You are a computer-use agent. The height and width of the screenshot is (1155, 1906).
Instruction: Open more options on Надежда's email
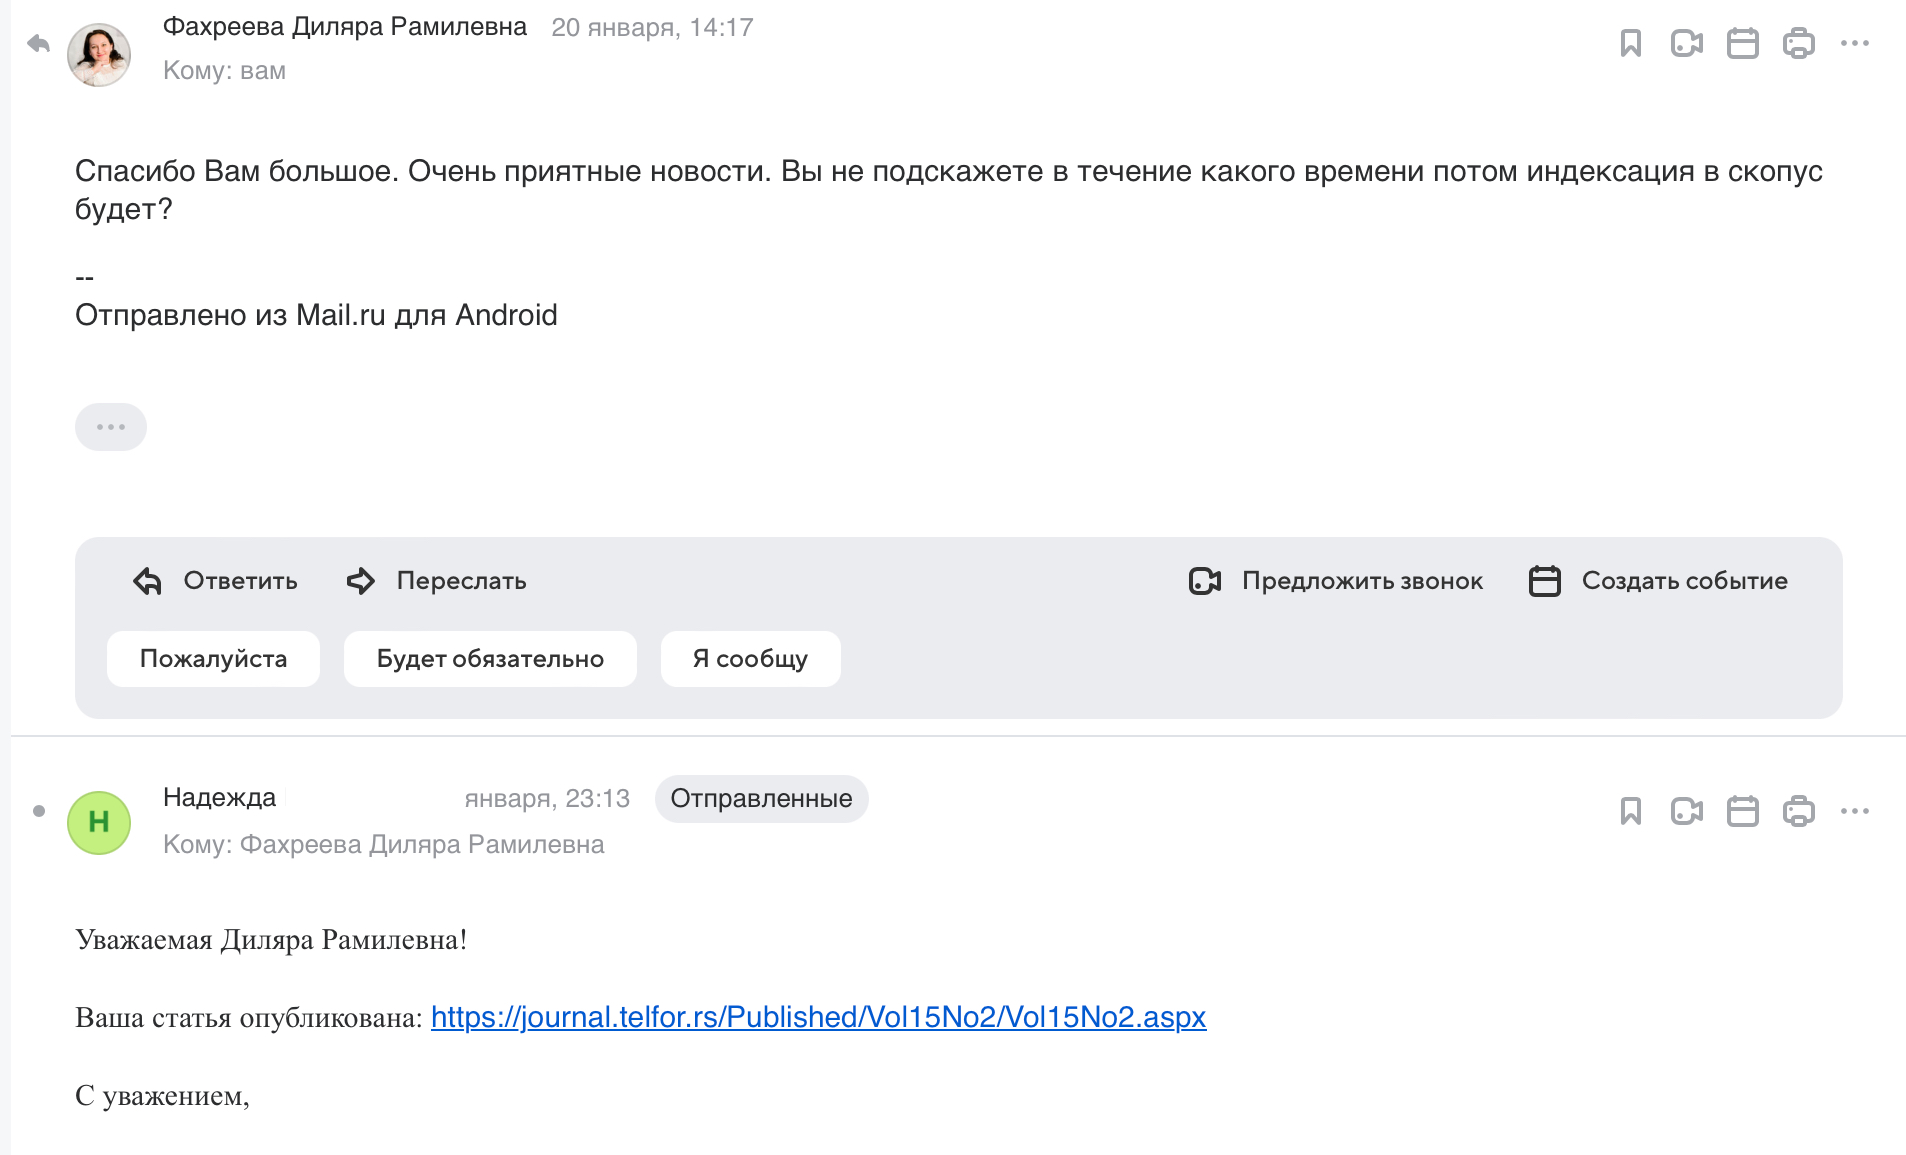coord(1855,811)
